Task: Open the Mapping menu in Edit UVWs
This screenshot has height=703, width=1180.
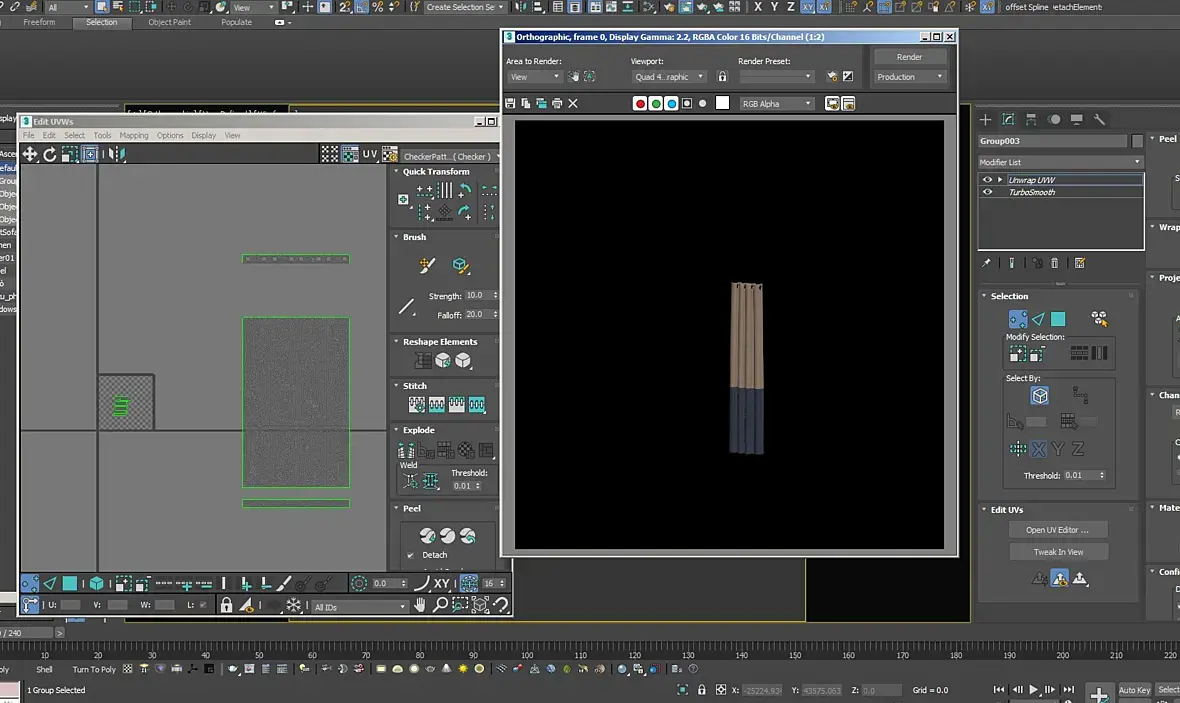Action: [134, 135]
